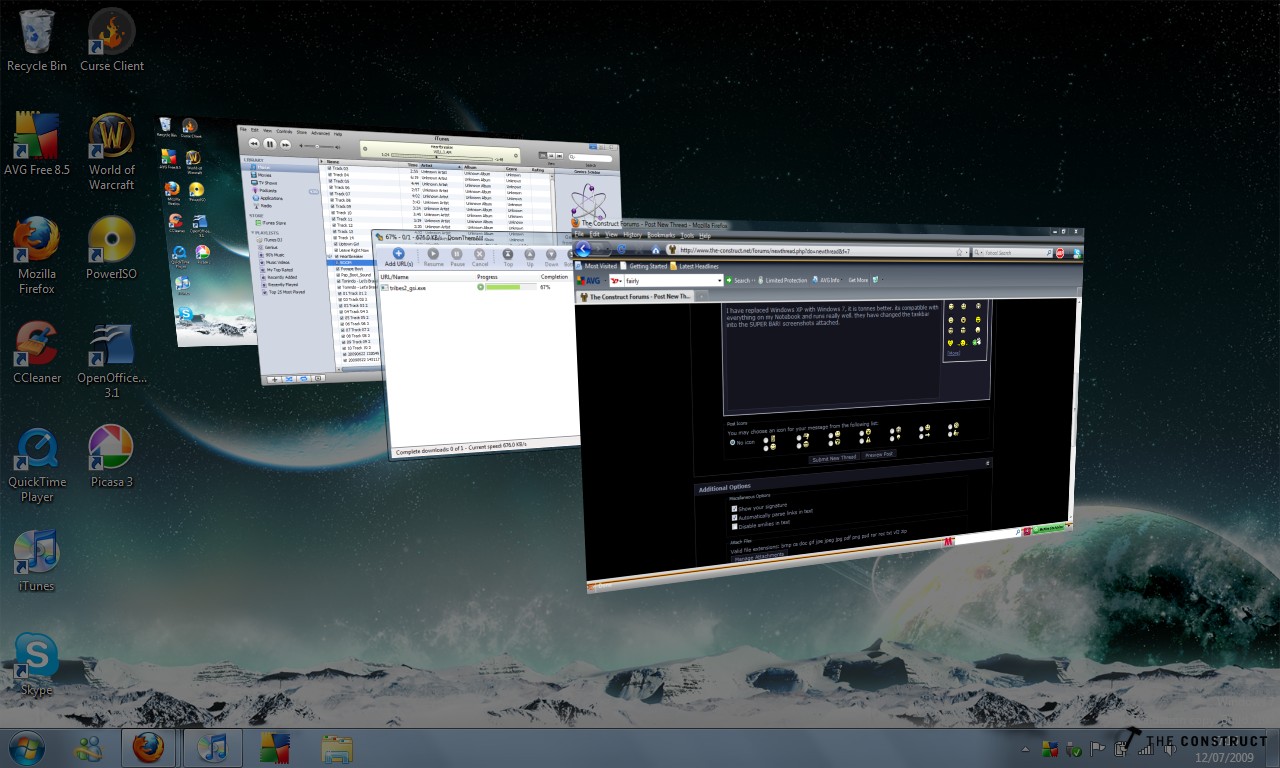Click The Construct Forums Firefox tab

[x=634, y=297]
